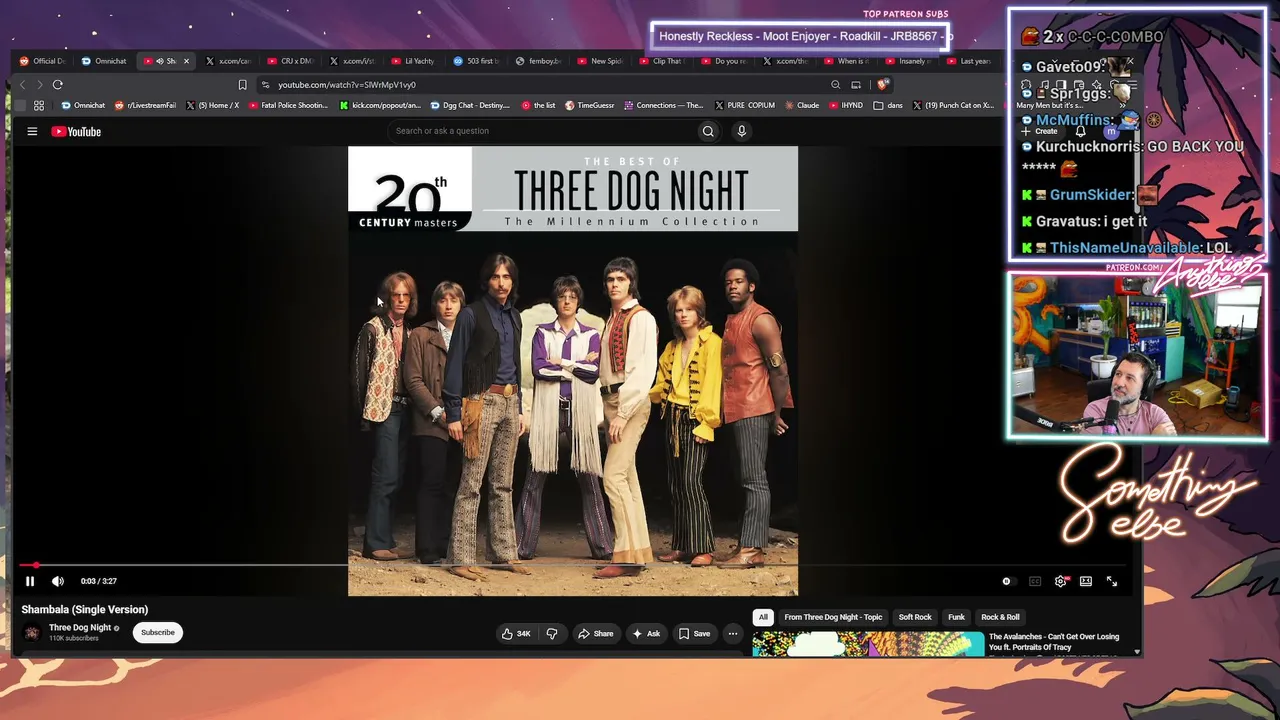Open The Avalanches video title link
1280x720 pixels.
(1054, 642)
